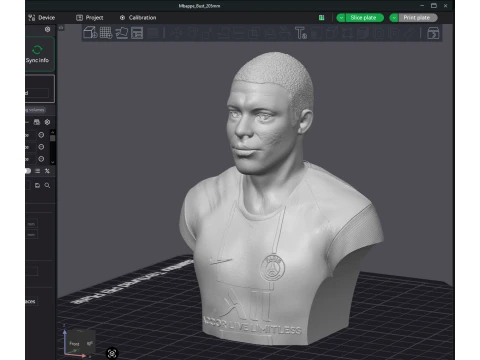Open printer settings gear above Sync info

click(x=47, y=29)
